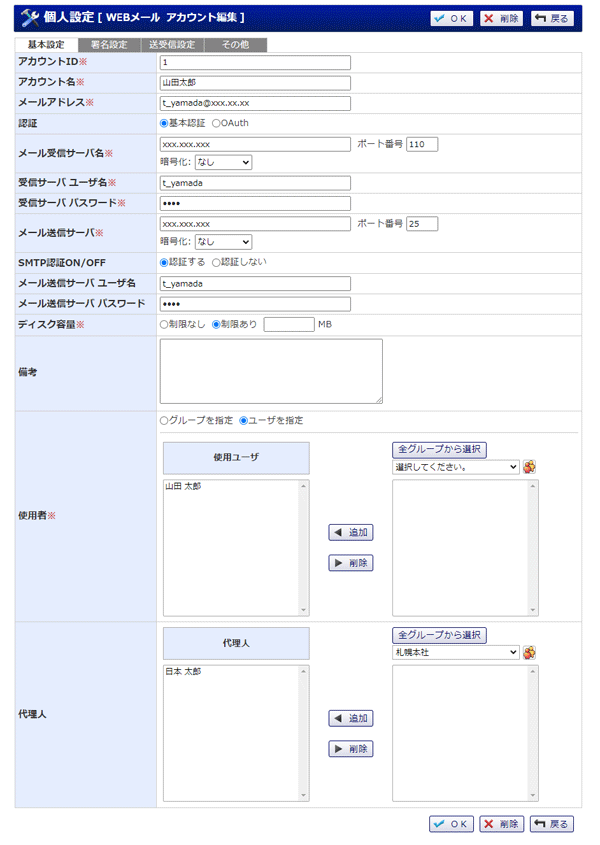Viewport: 600px width, 845px height.
Task: Open the 送受信設定 tab
Action: [173, 45]
